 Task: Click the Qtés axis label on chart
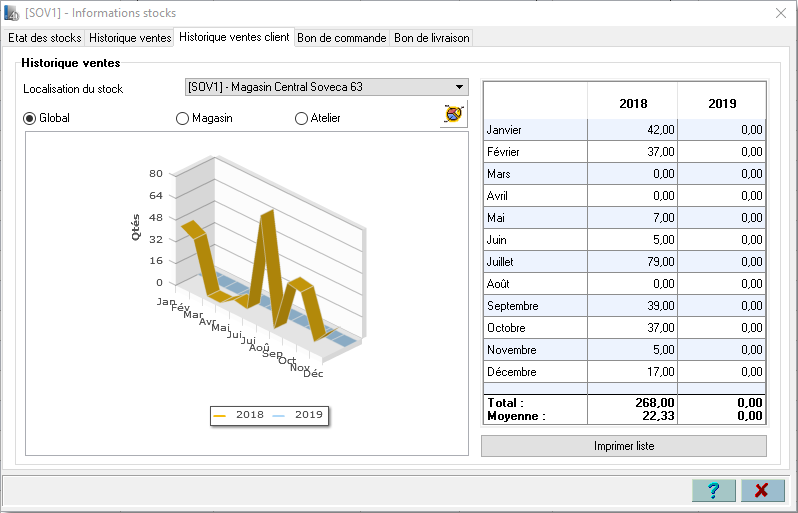click(x=135, y=227)
